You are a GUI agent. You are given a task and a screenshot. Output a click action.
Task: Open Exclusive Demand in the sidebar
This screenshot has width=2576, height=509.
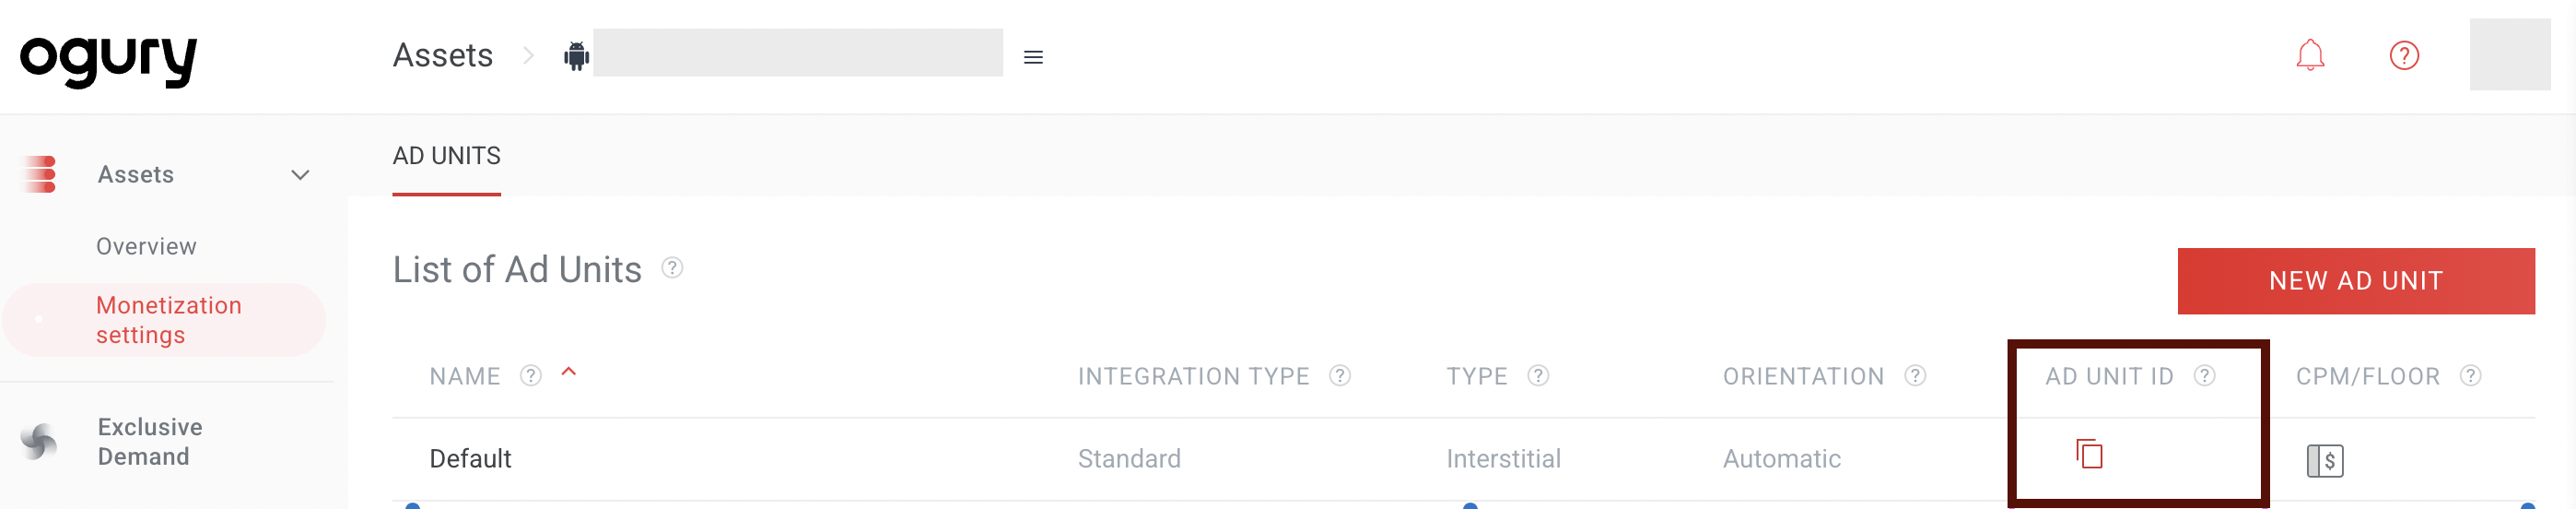coord(150,441)
